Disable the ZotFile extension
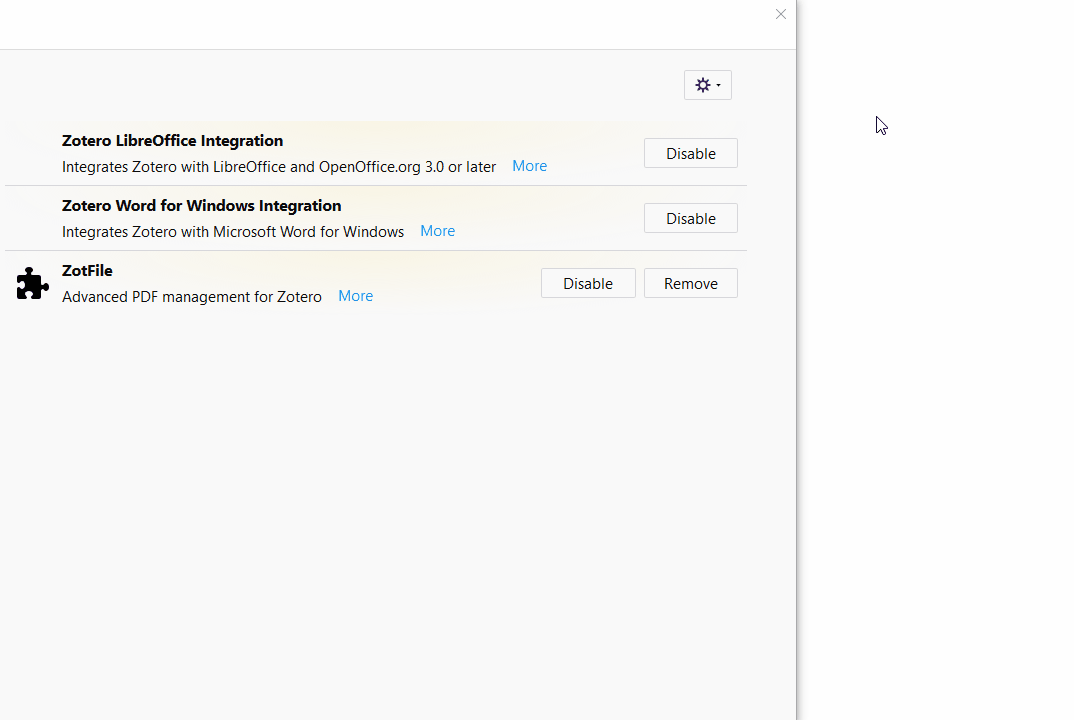Image resolution: width=1074 pixels, height=720 pixels. (588, 283)
